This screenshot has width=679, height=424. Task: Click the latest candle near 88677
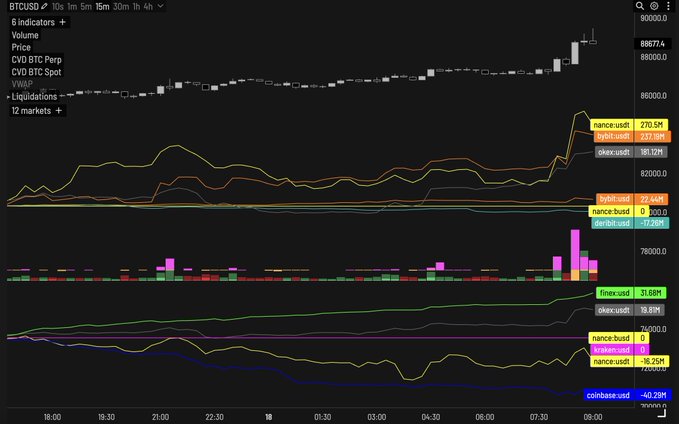point(593,42)
